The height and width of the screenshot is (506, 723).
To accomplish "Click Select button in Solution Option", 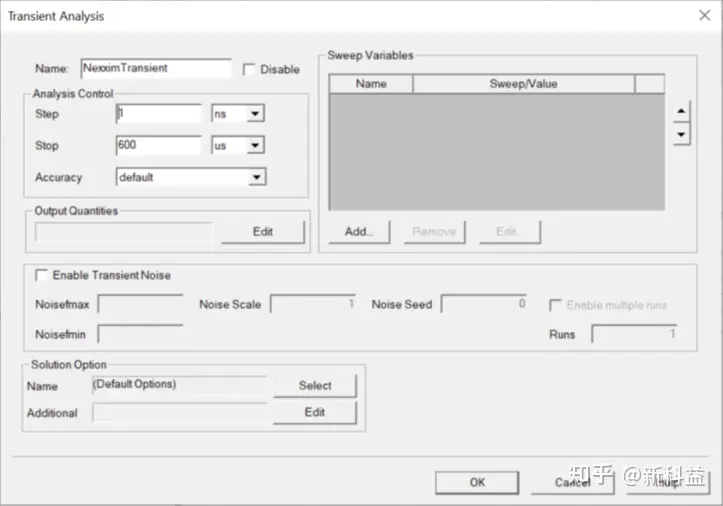I will point(315,386).
